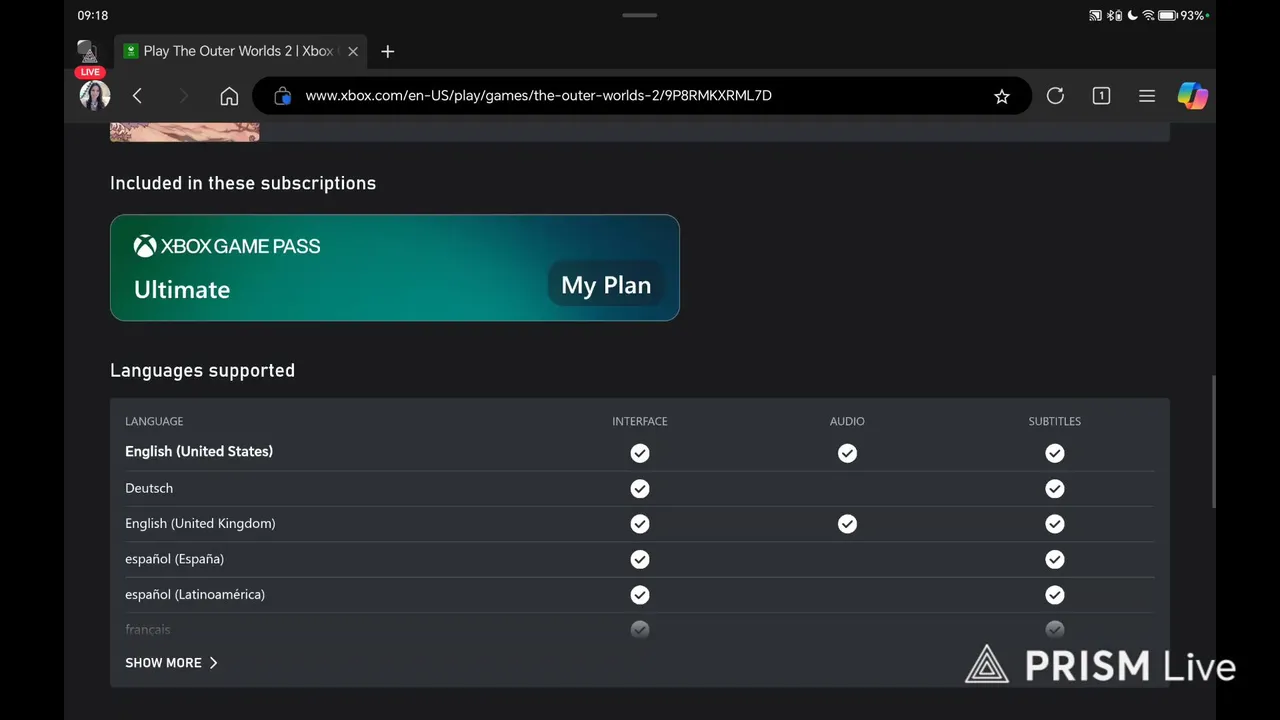
Task: Click the English (United States) audio checkmark
Action: click(x=847, y=453)
